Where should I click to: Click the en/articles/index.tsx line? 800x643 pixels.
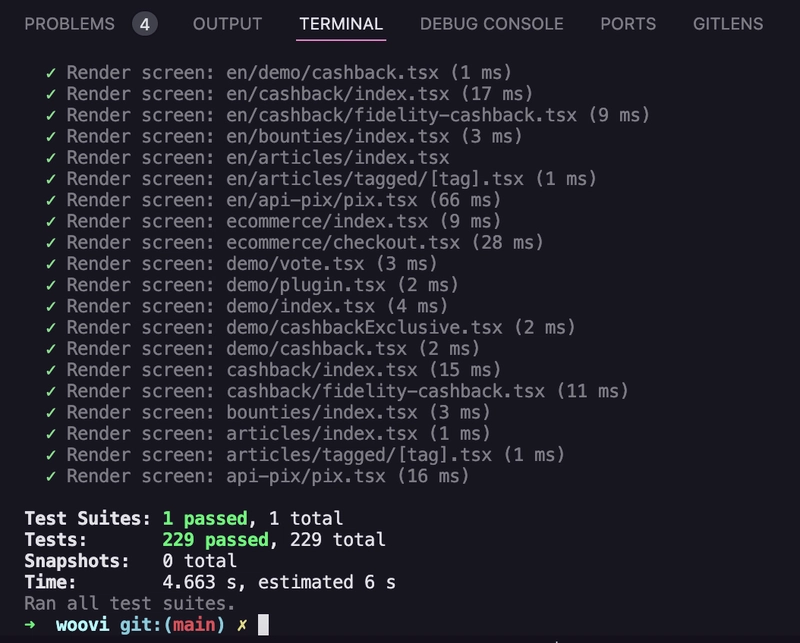pos(247,158)
